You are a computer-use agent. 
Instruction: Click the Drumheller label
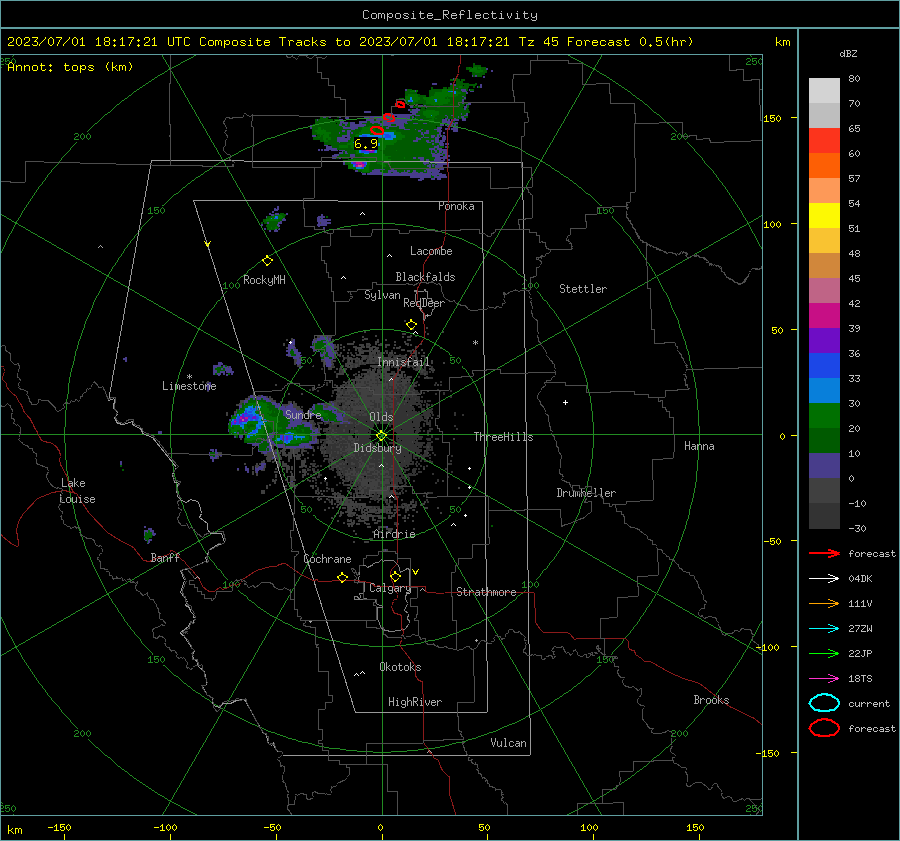[586, 493]
